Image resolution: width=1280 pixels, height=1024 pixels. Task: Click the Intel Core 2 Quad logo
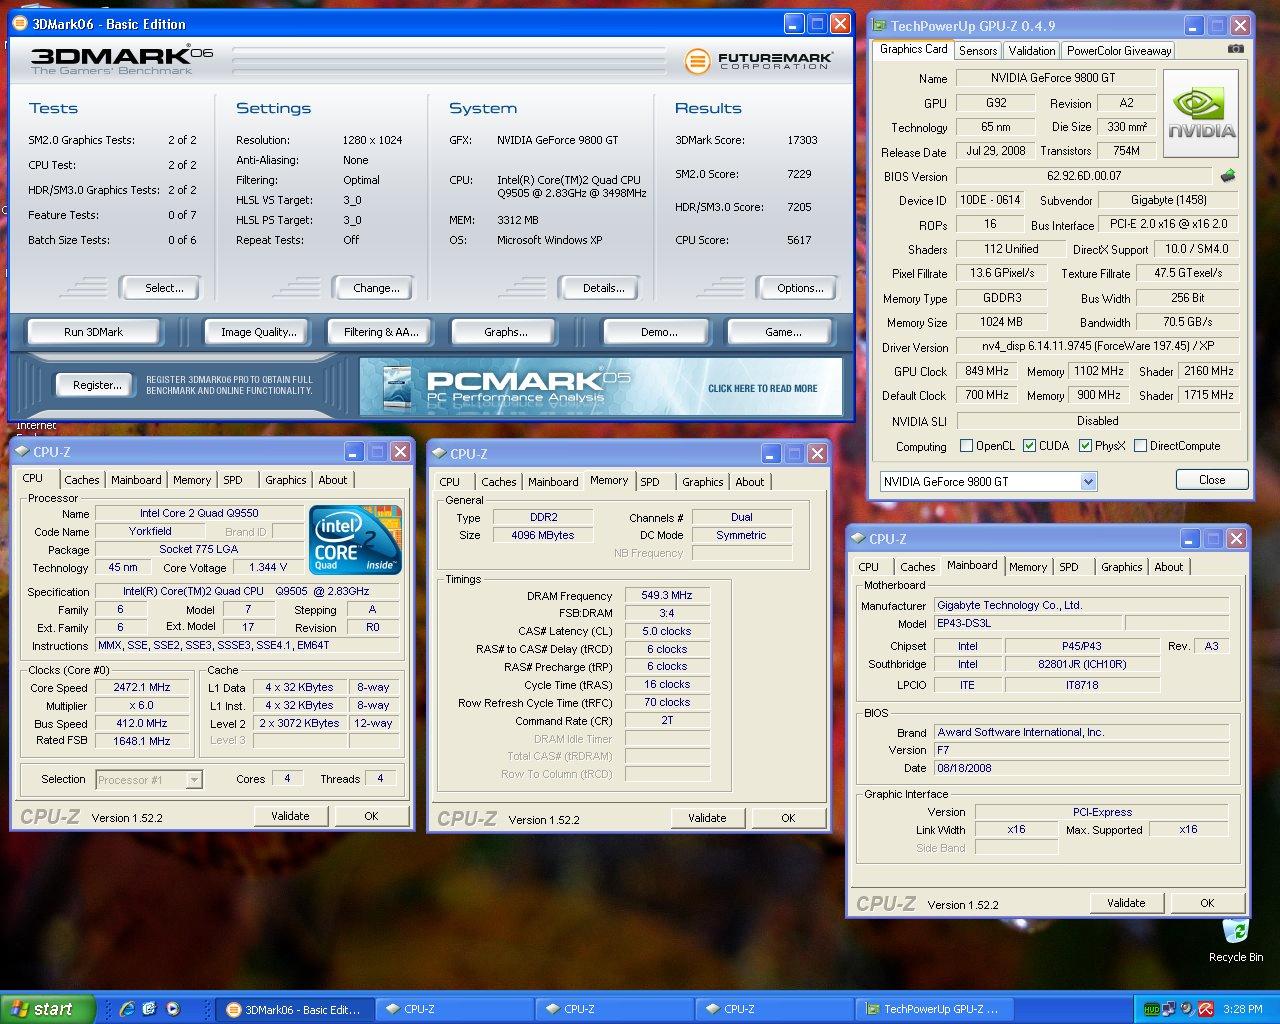[356, 539]
